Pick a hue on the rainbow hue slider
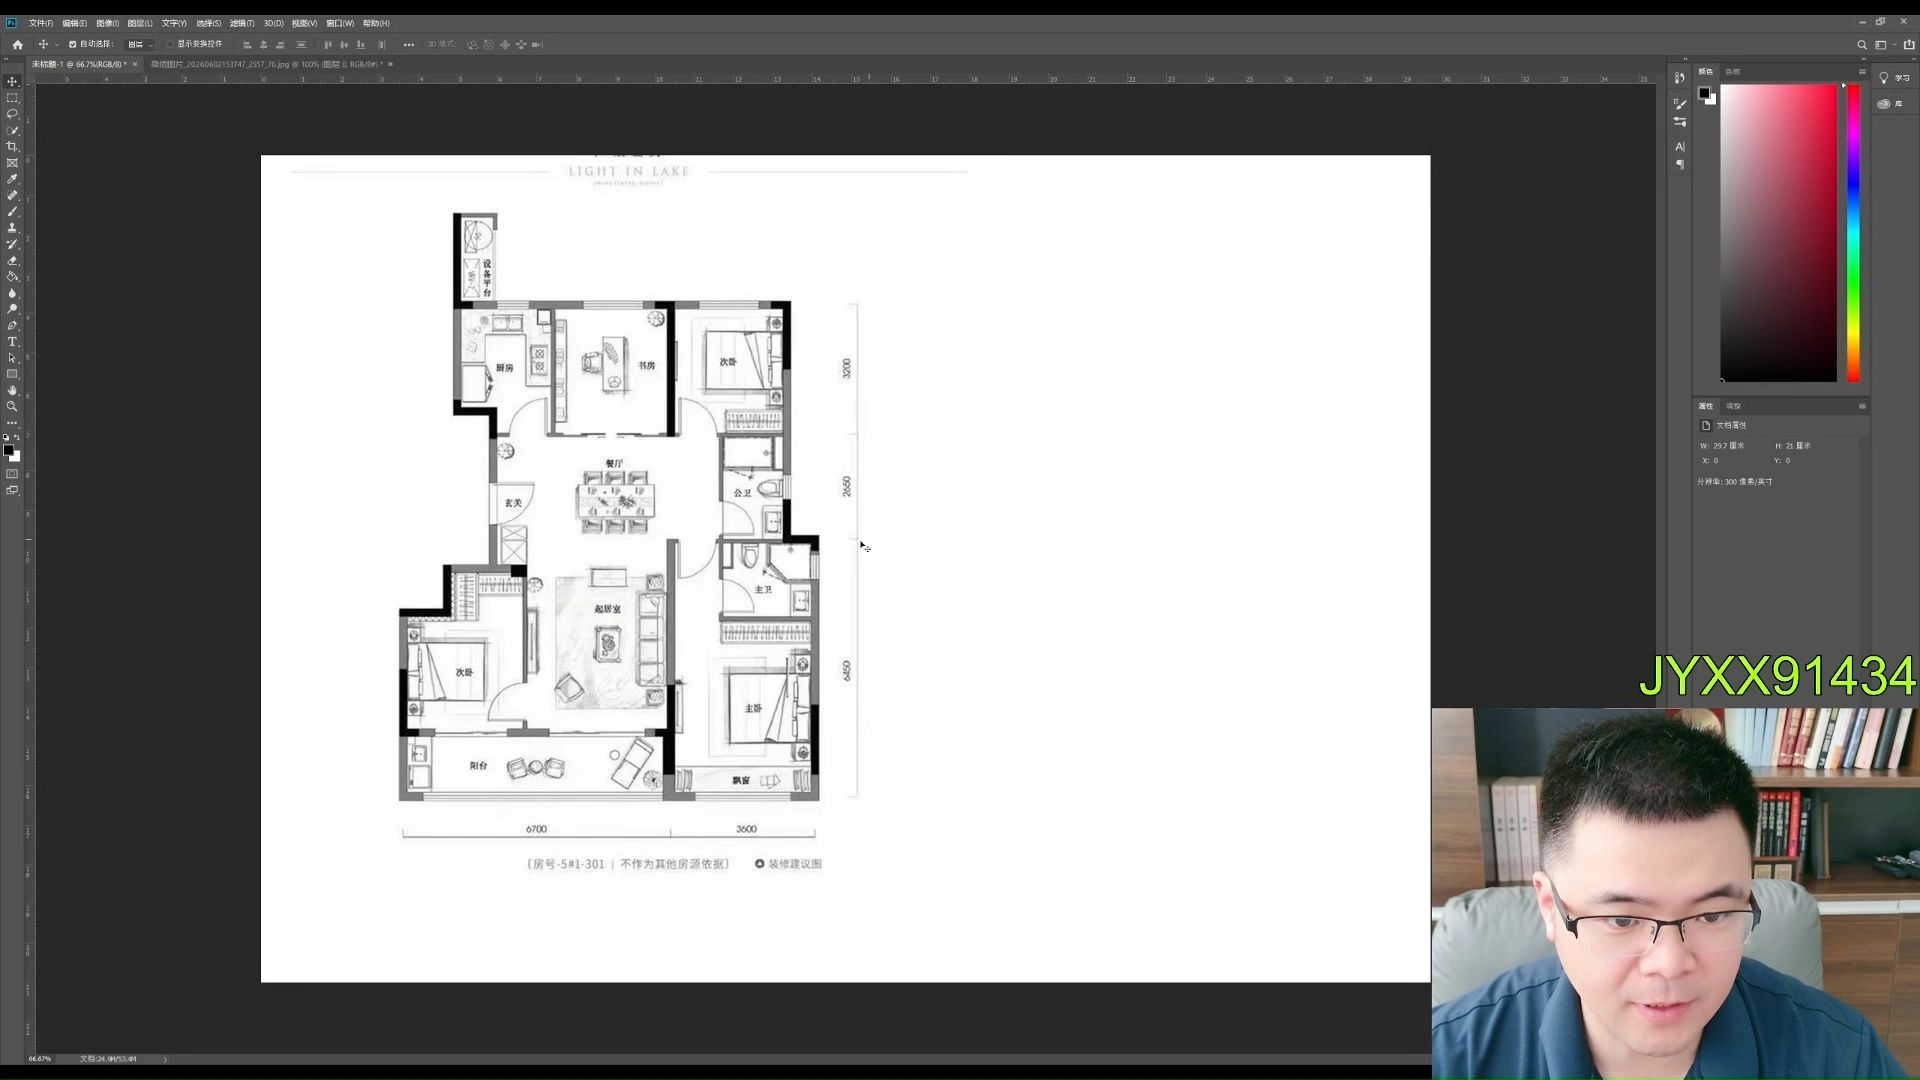 pyautogui.click(x=1853, y=233)
